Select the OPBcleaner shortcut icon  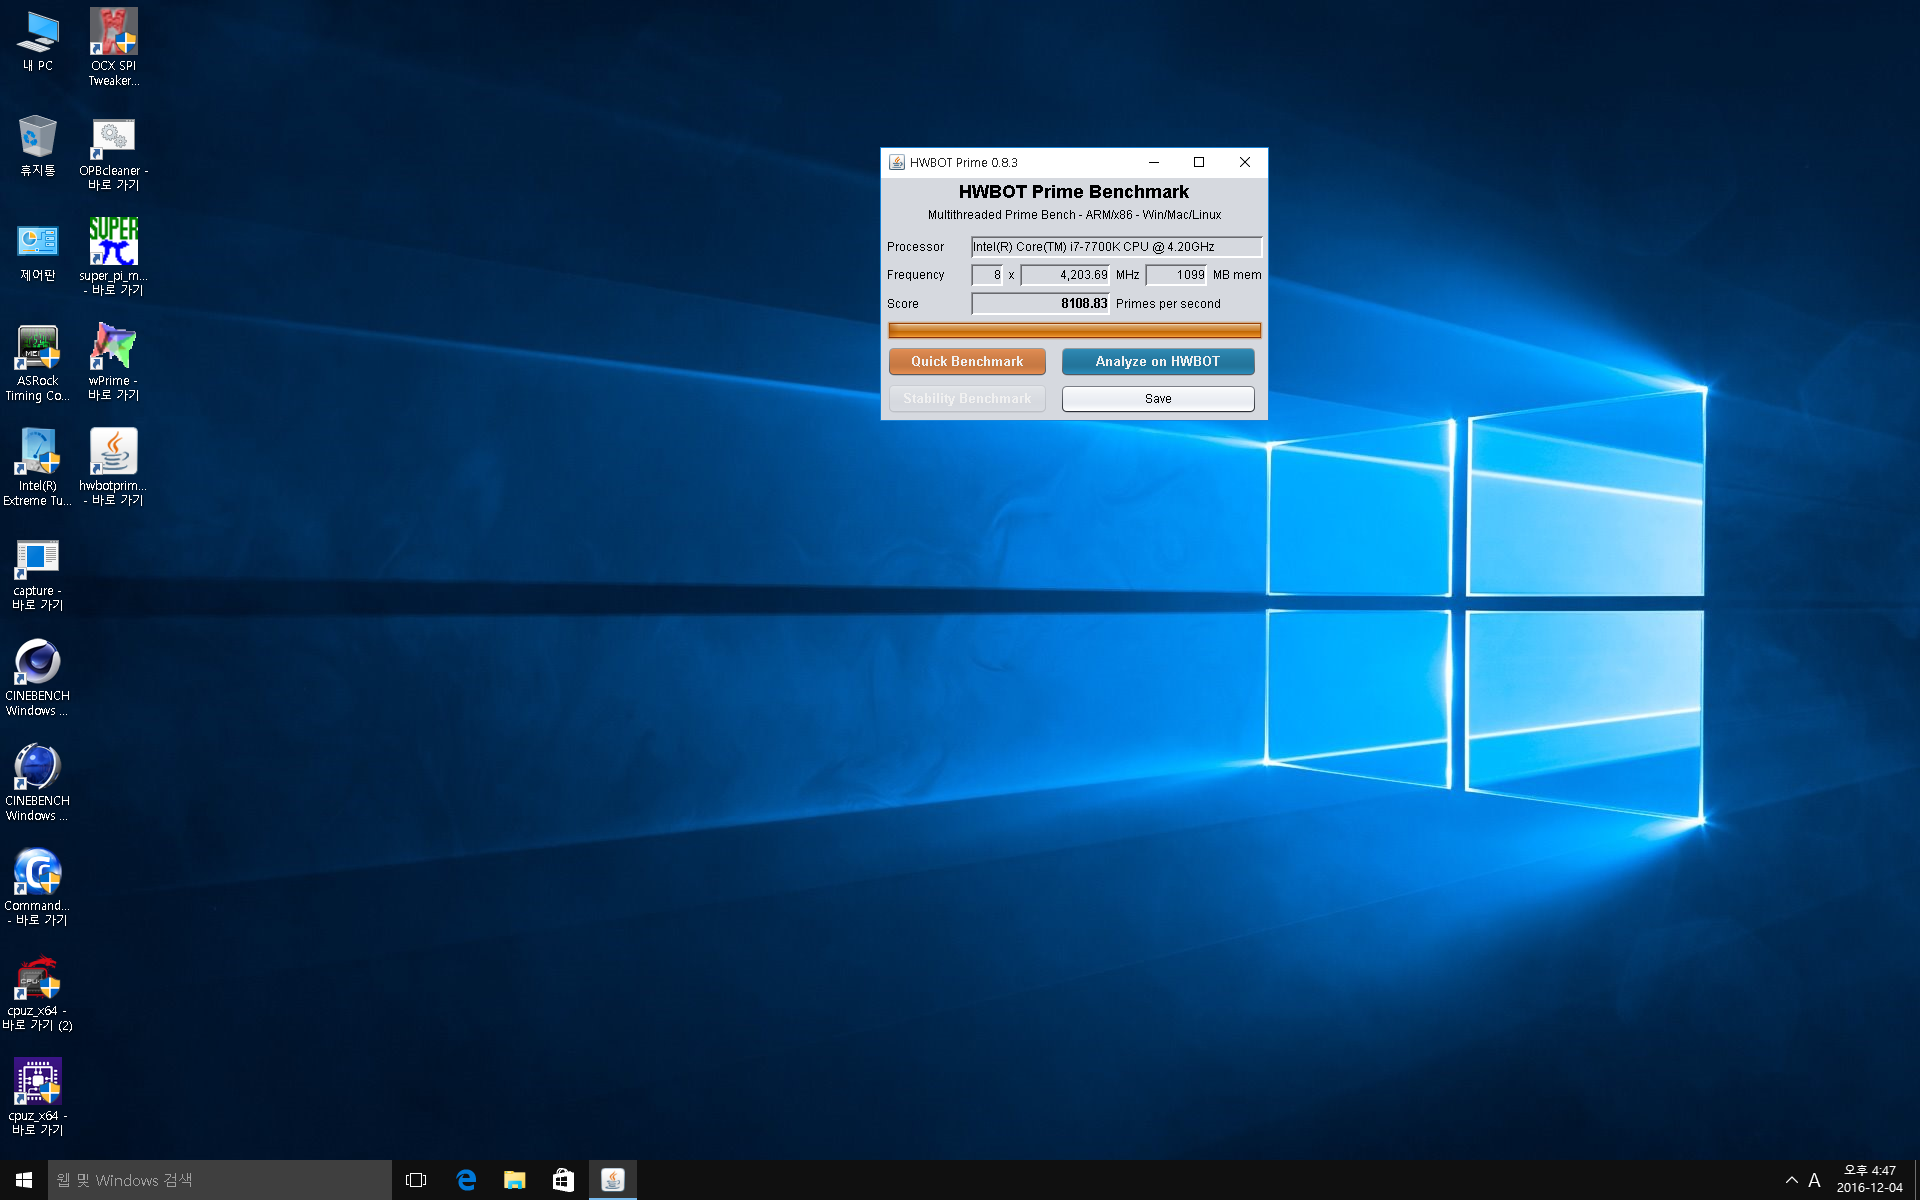coord(113,153)
